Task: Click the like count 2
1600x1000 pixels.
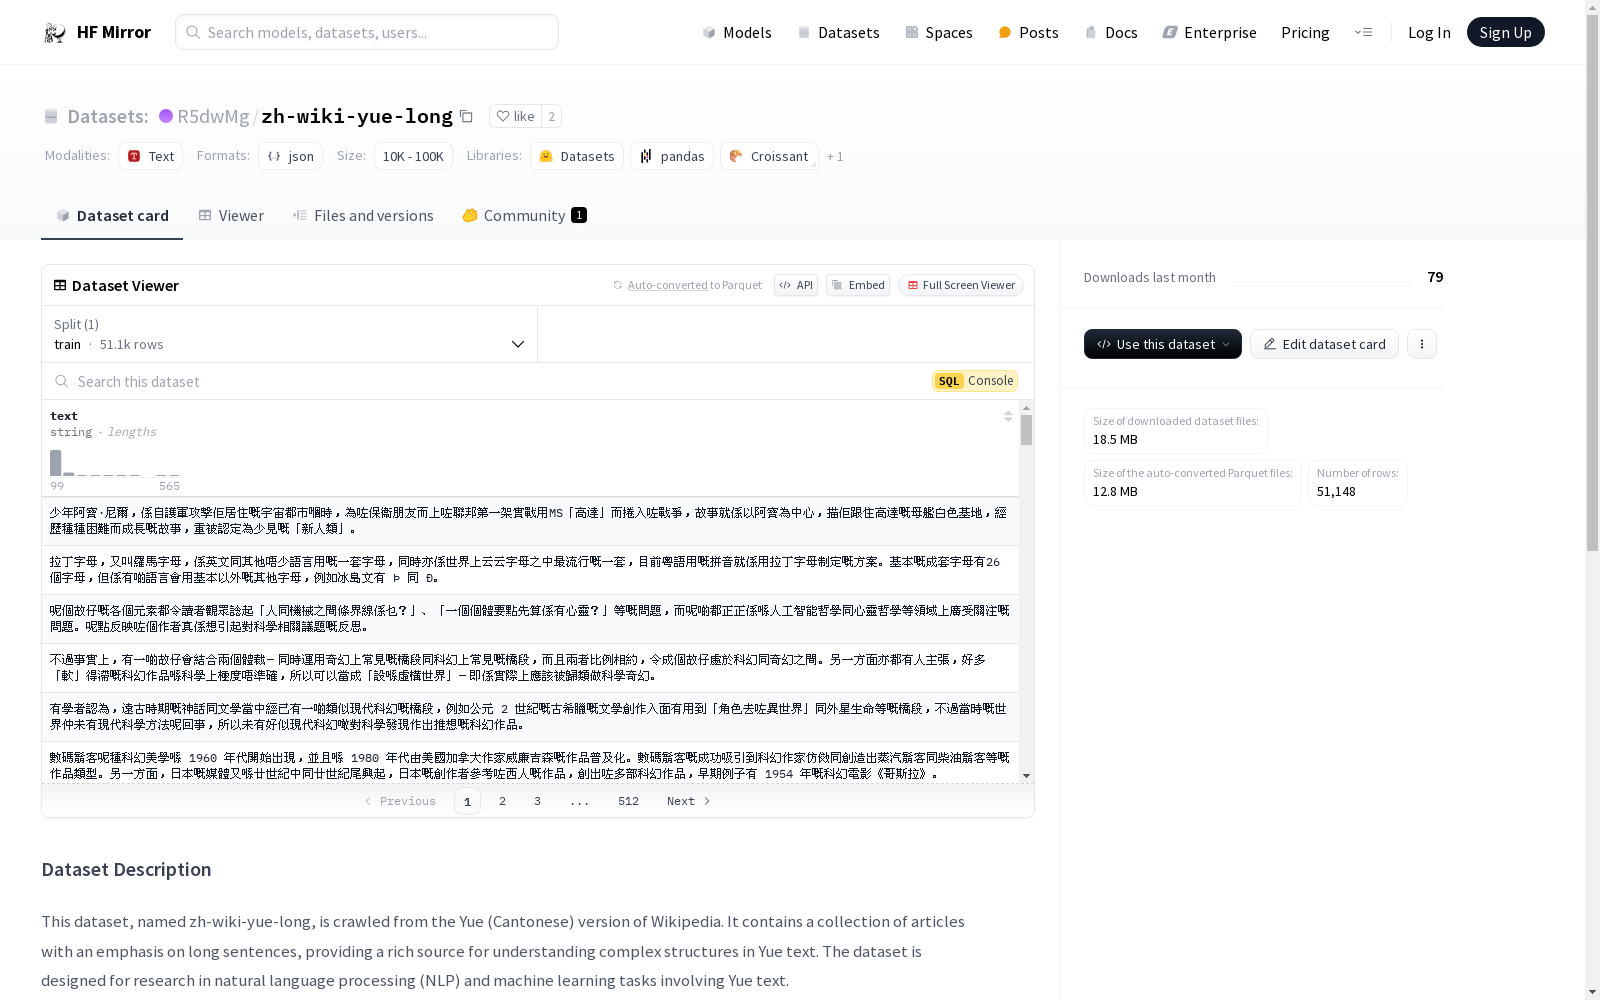Action: pyautogui.click(x=551, y=116)
